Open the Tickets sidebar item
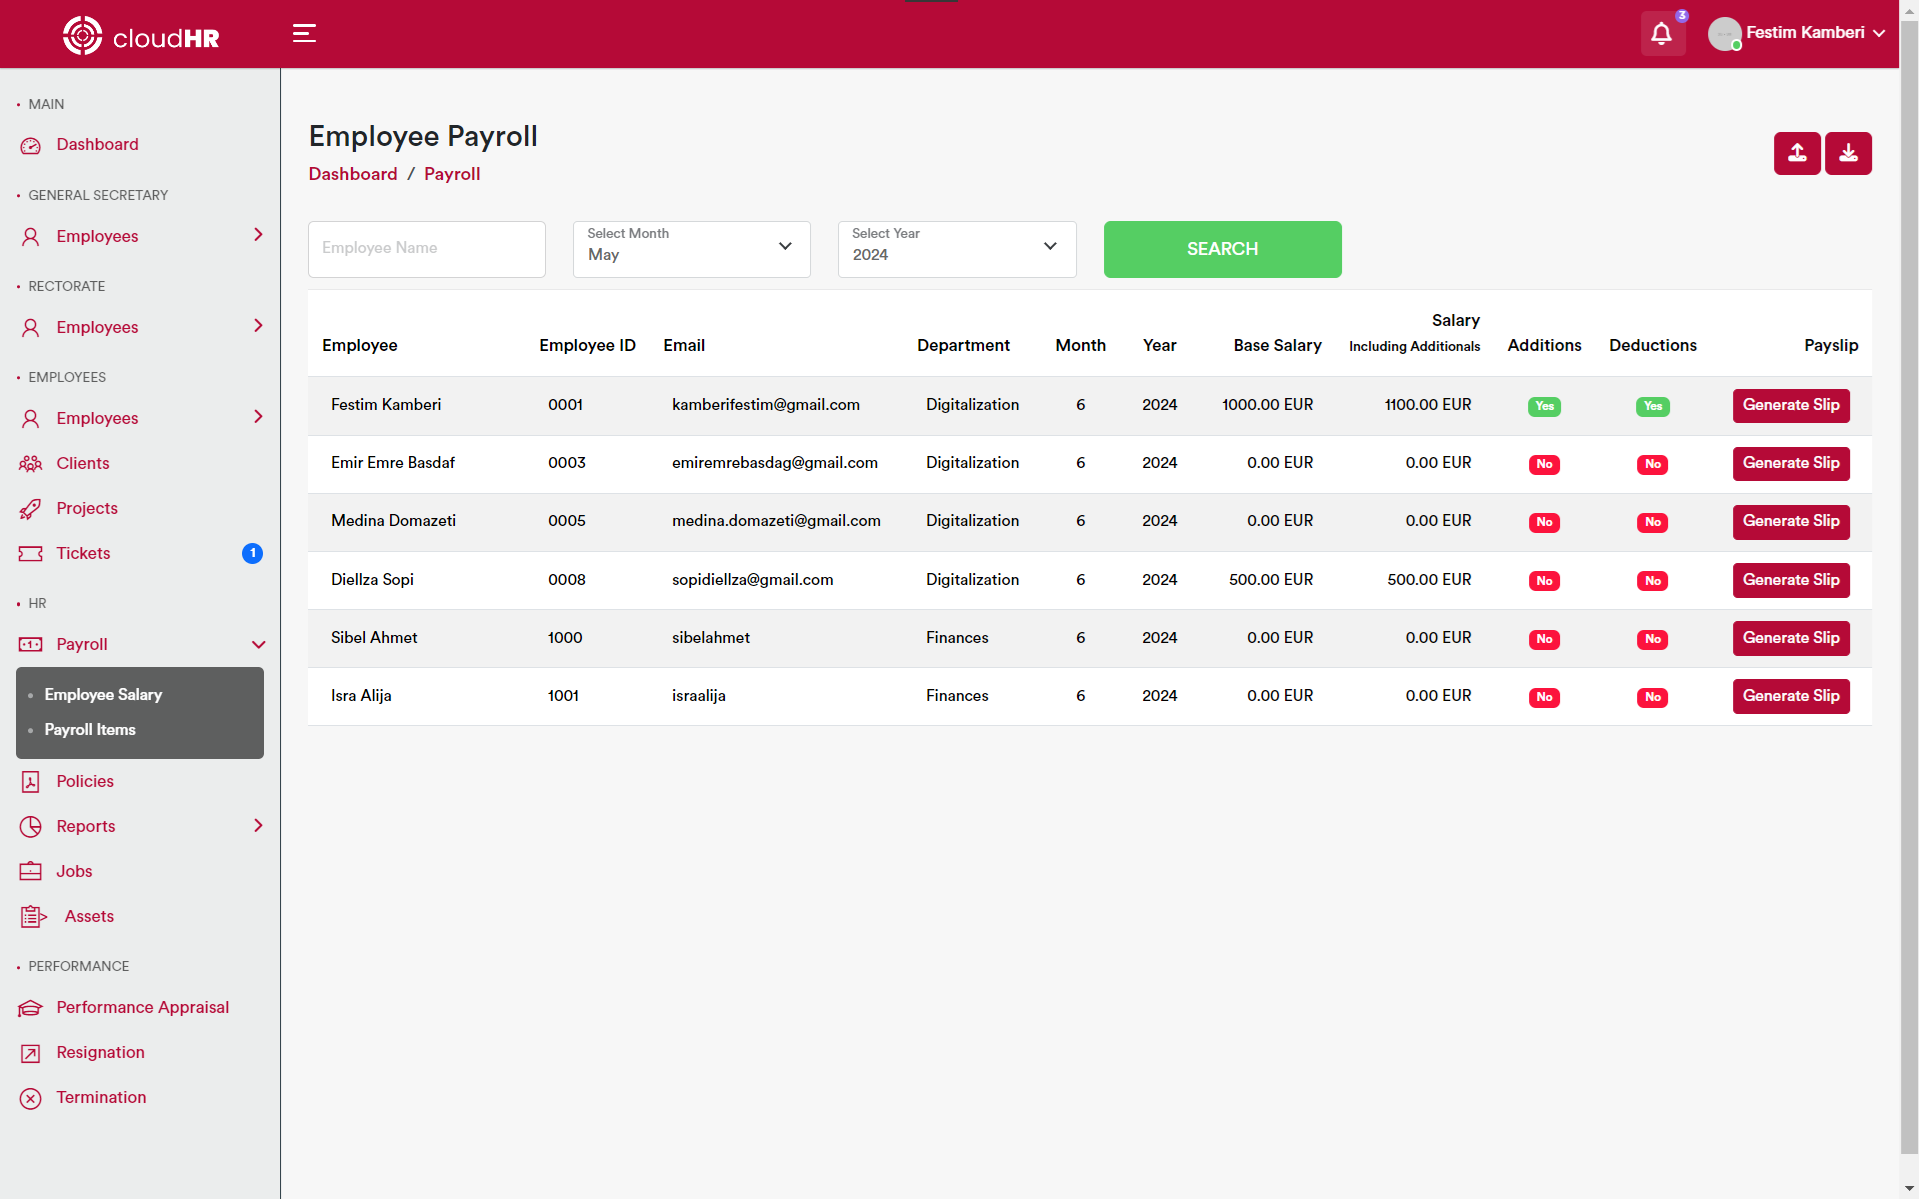1919x1199 pixels. (83, 553)
